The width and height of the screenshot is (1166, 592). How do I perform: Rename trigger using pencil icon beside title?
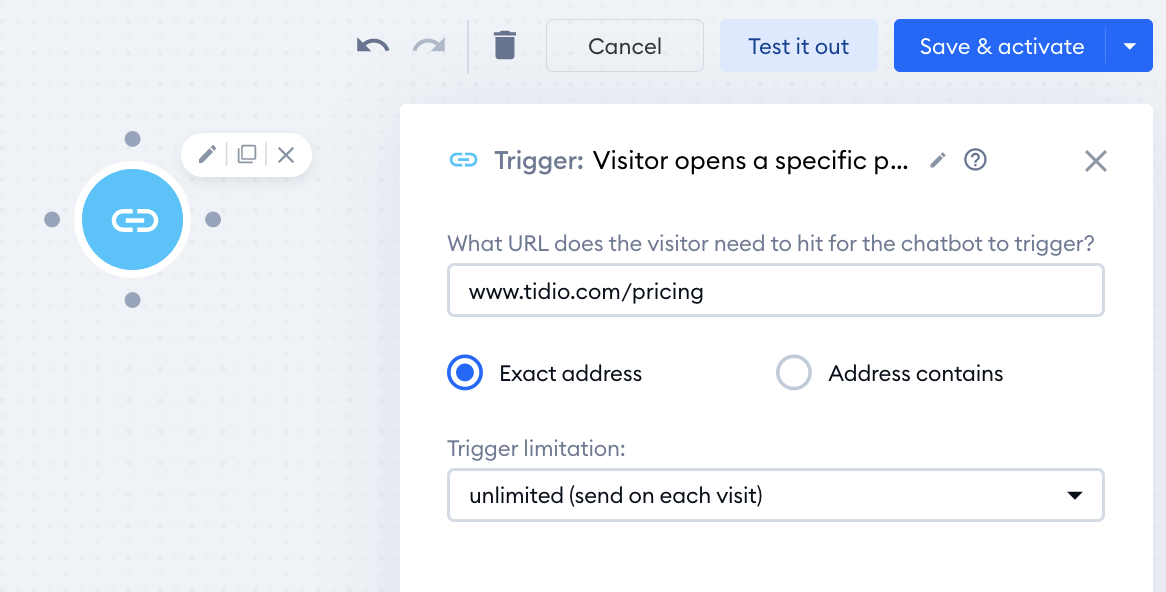point(938,160)
